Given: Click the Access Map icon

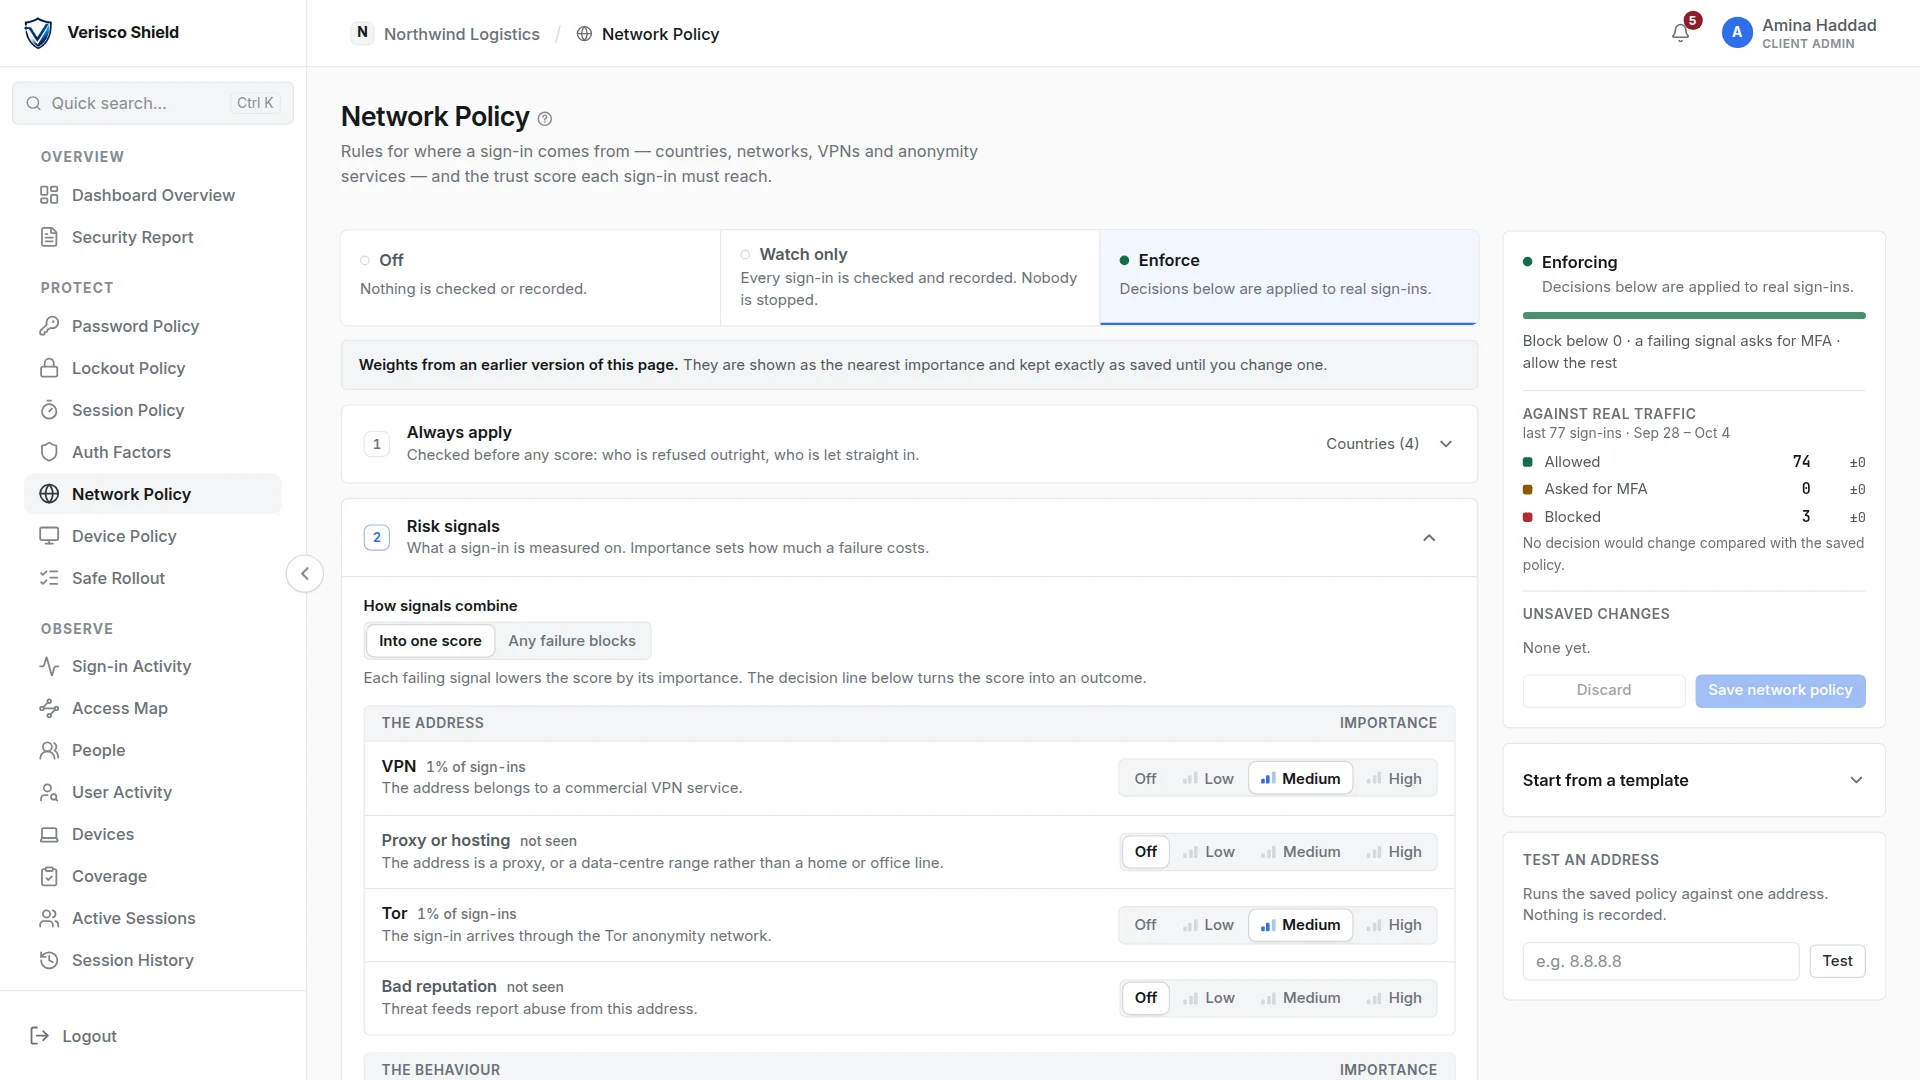Looking at the screenshot, I should 49,708.
